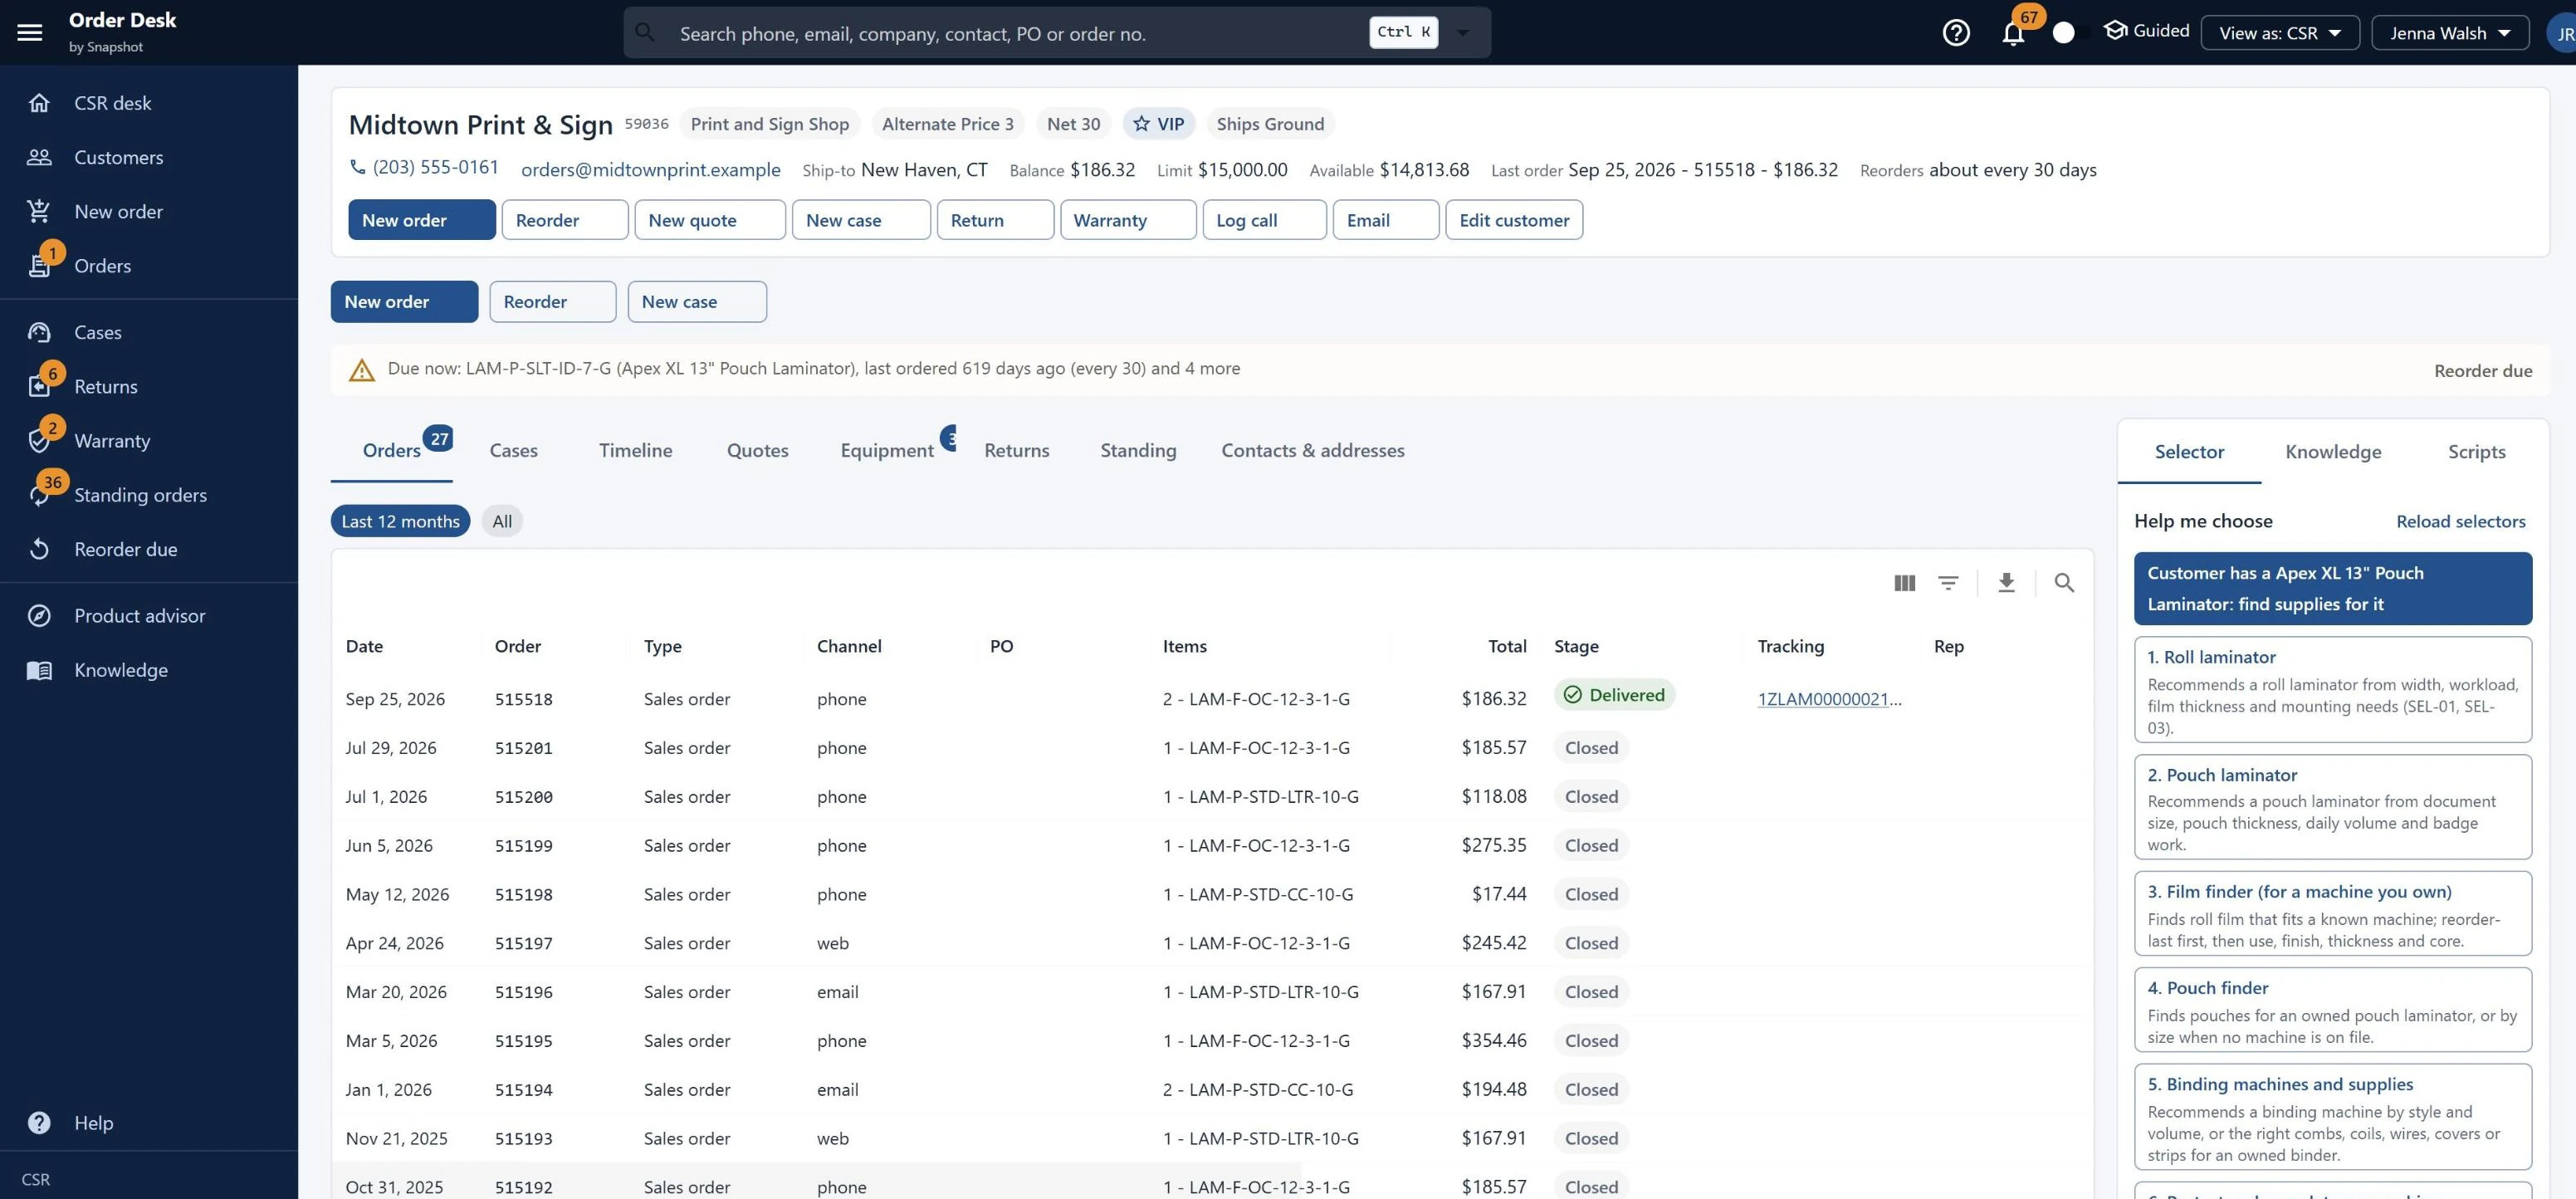2576x1199 pixels.
Task: Switch to the Cases tab
Action: pos(513,450)
